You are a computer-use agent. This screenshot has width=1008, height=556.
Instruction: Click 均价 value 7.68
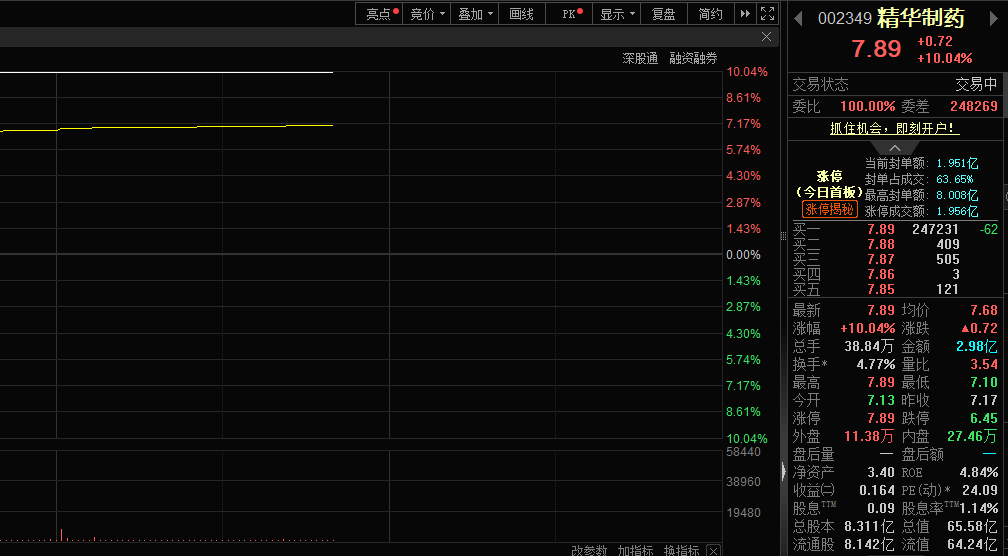point(984,310)
